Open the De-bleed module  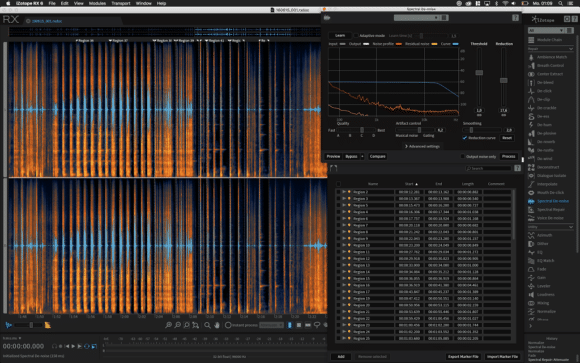tap(541, 83)
